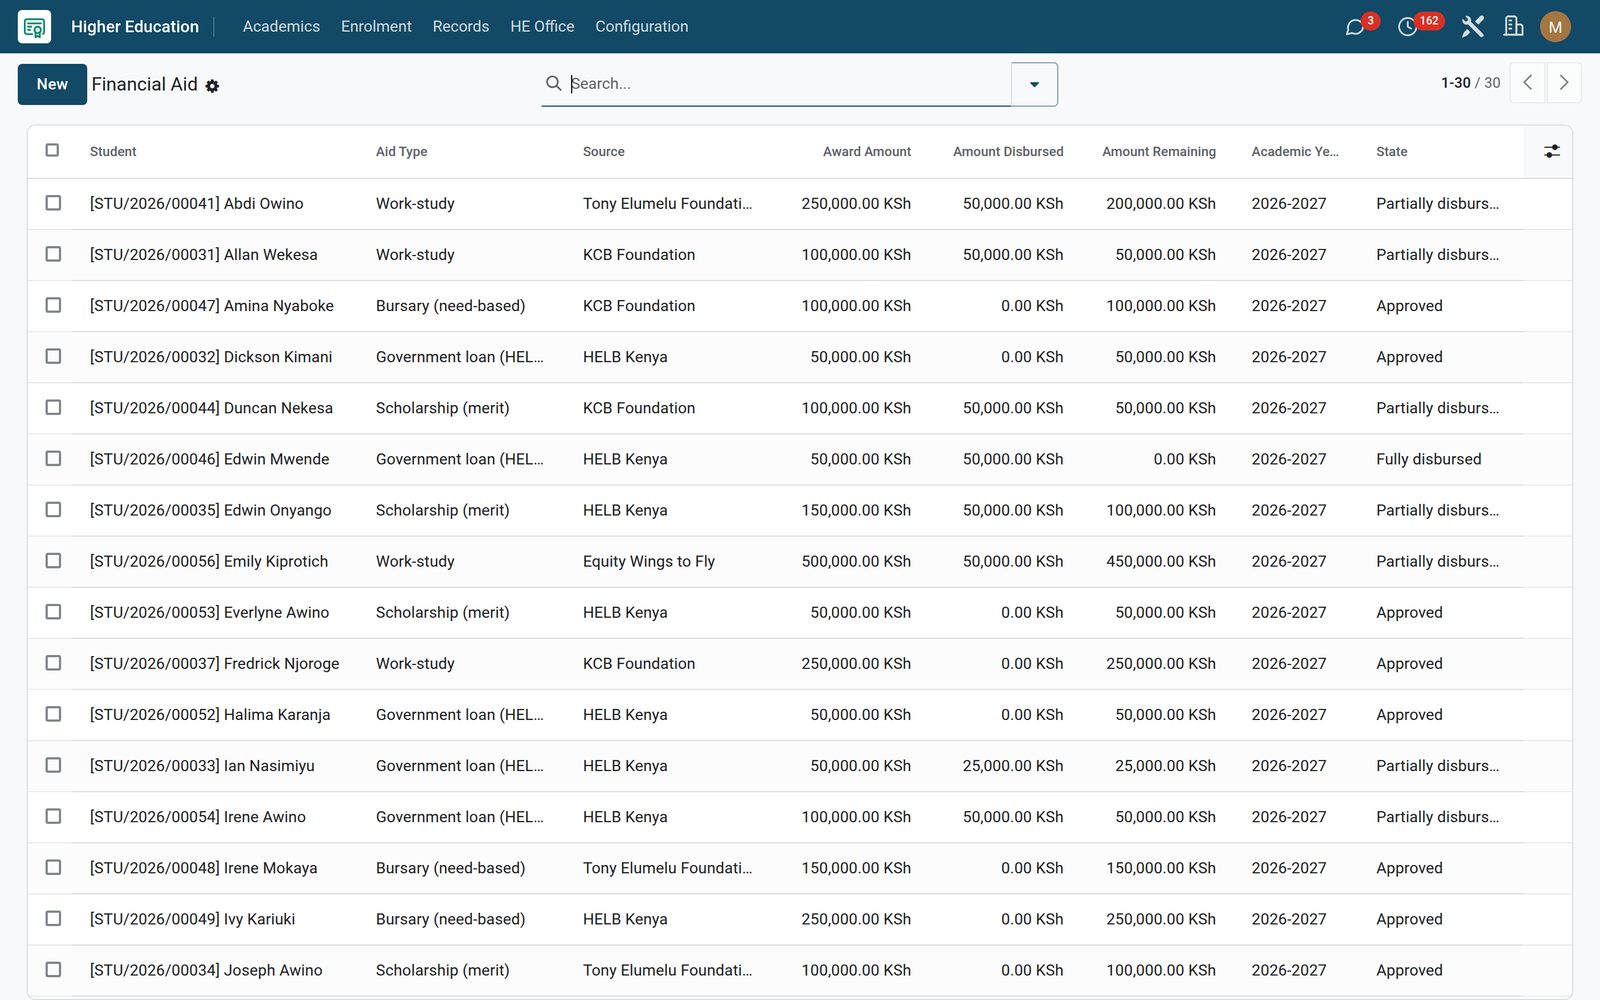Focus the Search input field

click(x=788, y=84)
